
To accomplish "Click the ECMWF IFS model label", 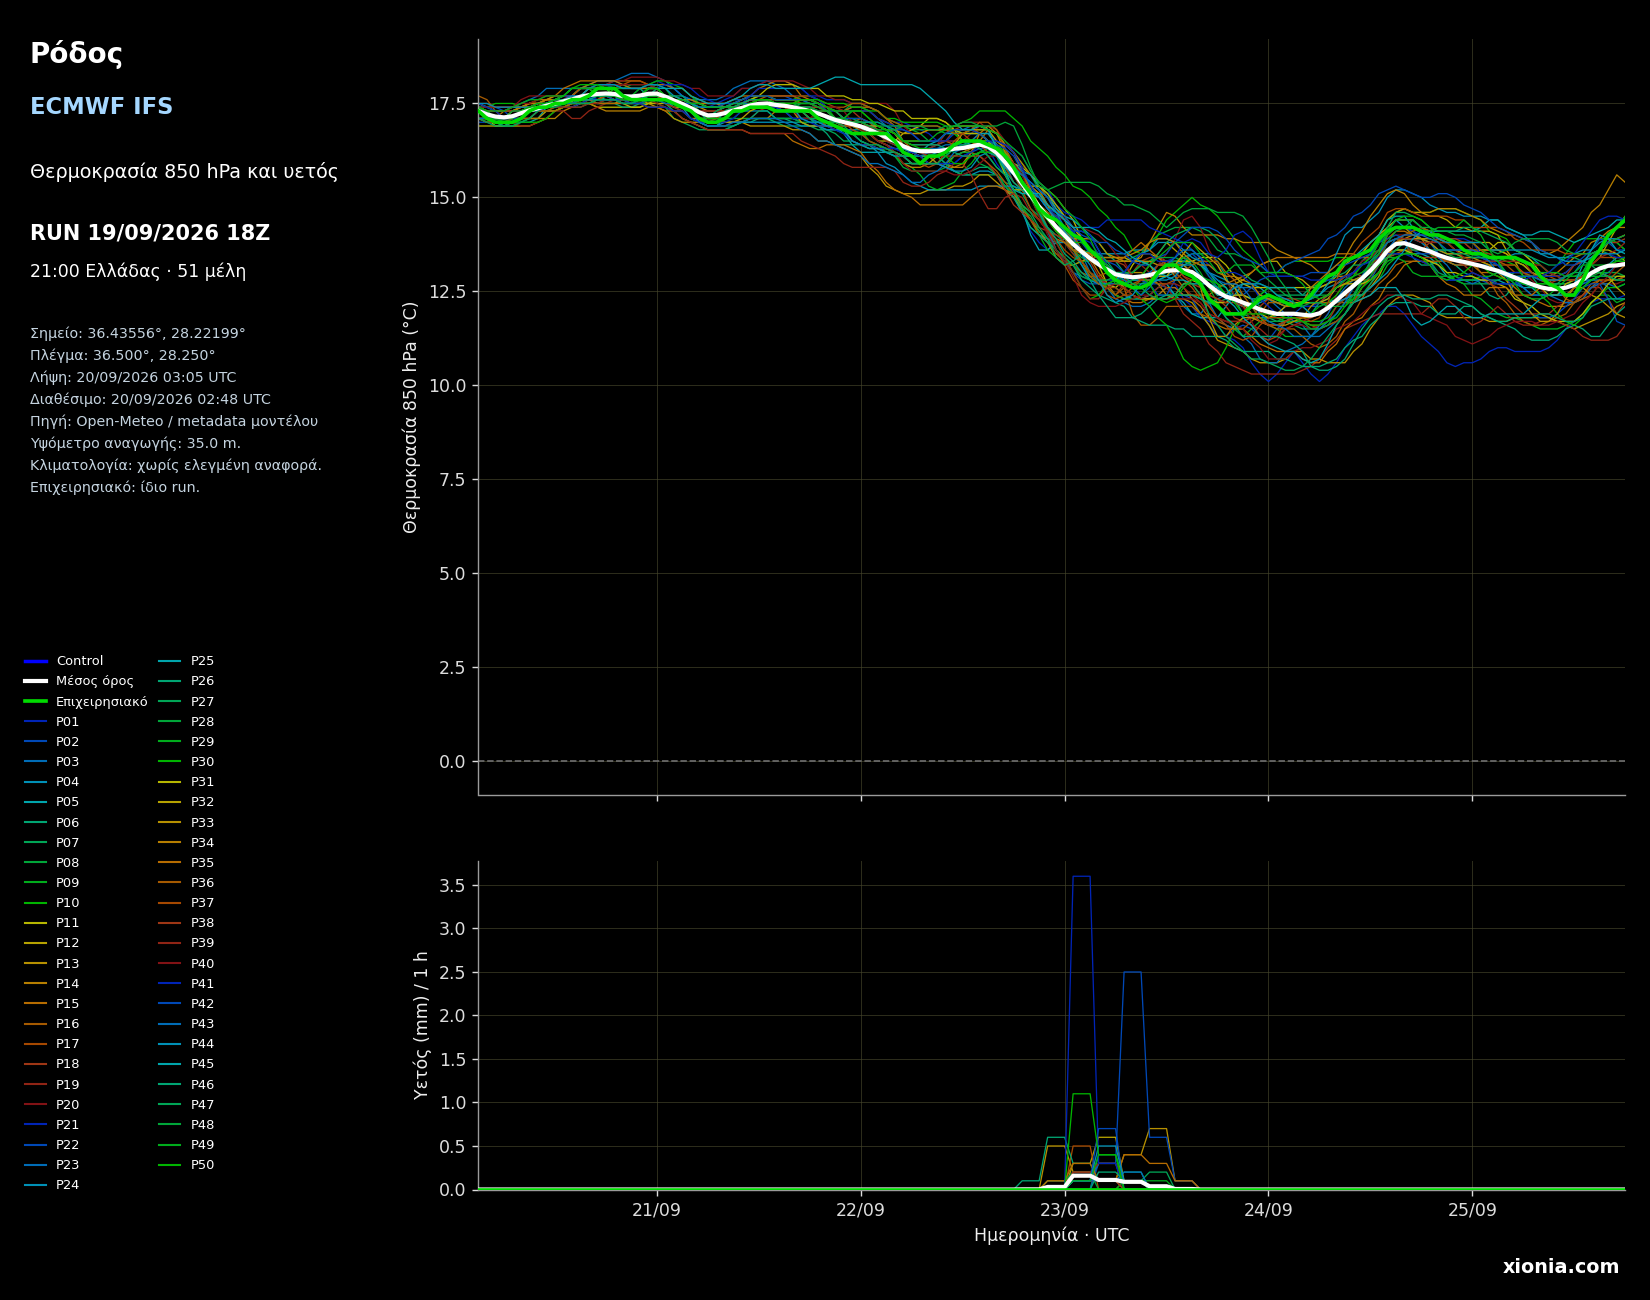I will point(101,107).
